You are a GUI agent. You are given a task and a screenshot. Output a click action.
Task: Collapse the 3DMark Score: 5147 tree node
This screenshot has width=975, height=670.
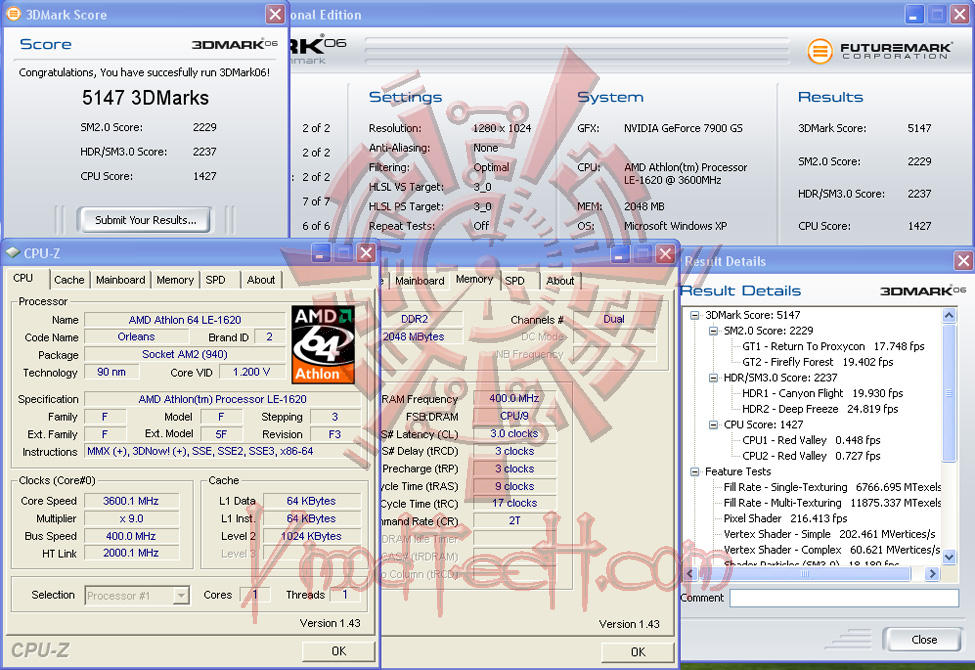coord(695,315)
